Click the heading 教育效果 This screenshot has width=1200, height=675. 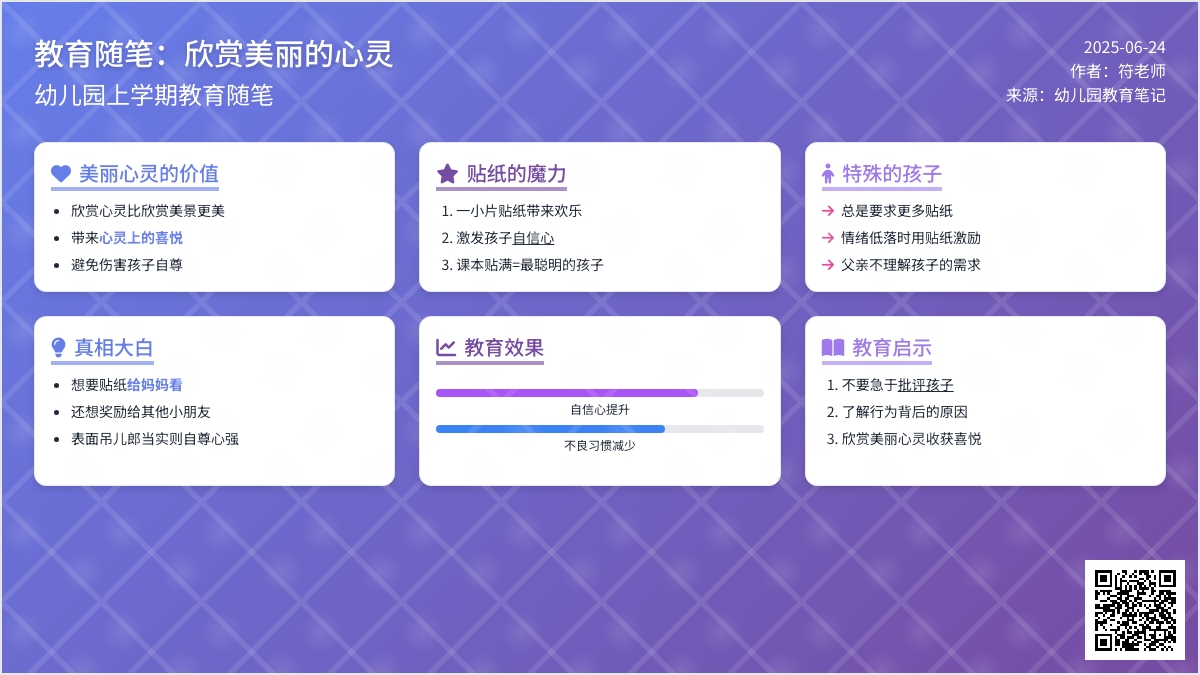(504, 348)
